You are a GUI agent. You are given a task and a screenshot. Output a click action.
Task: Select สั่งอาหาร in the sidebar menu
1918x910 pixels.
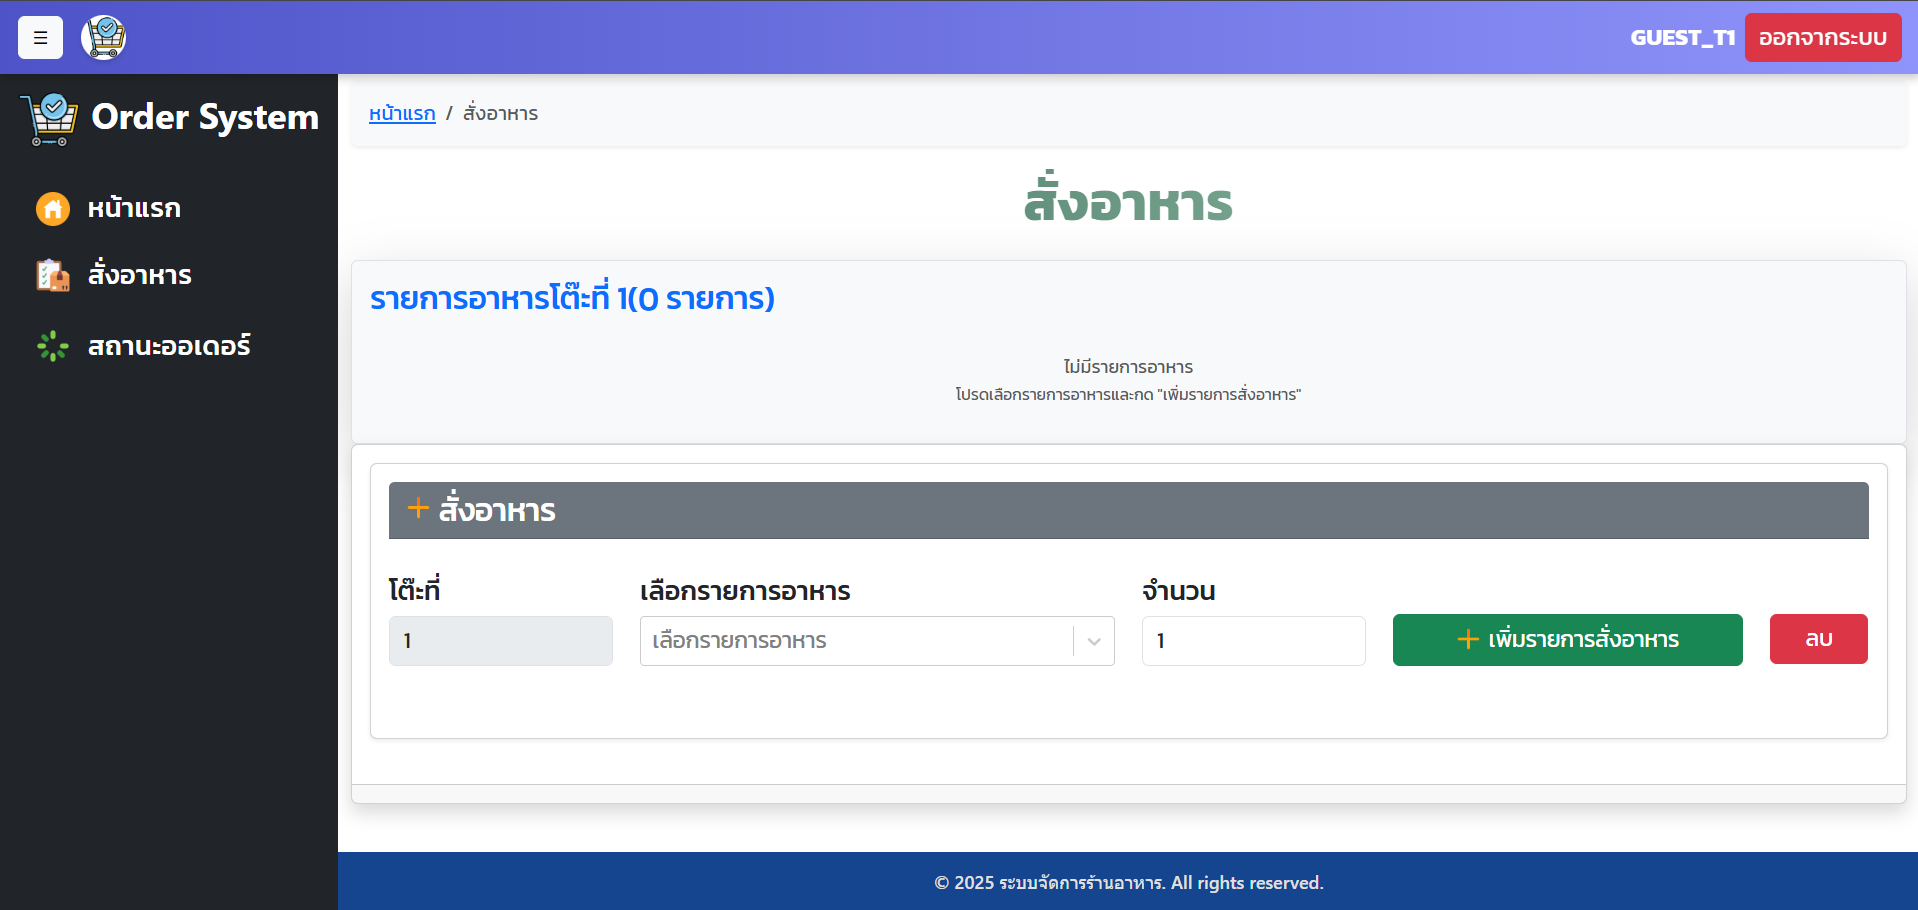pos(139,275)
